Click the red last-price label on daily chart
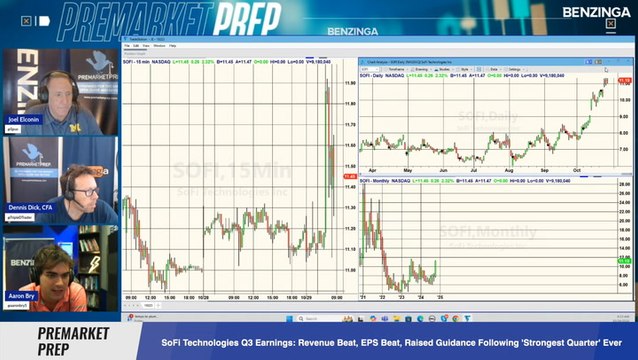This screenshot has width=638, height=360. [x=625, y=81]
